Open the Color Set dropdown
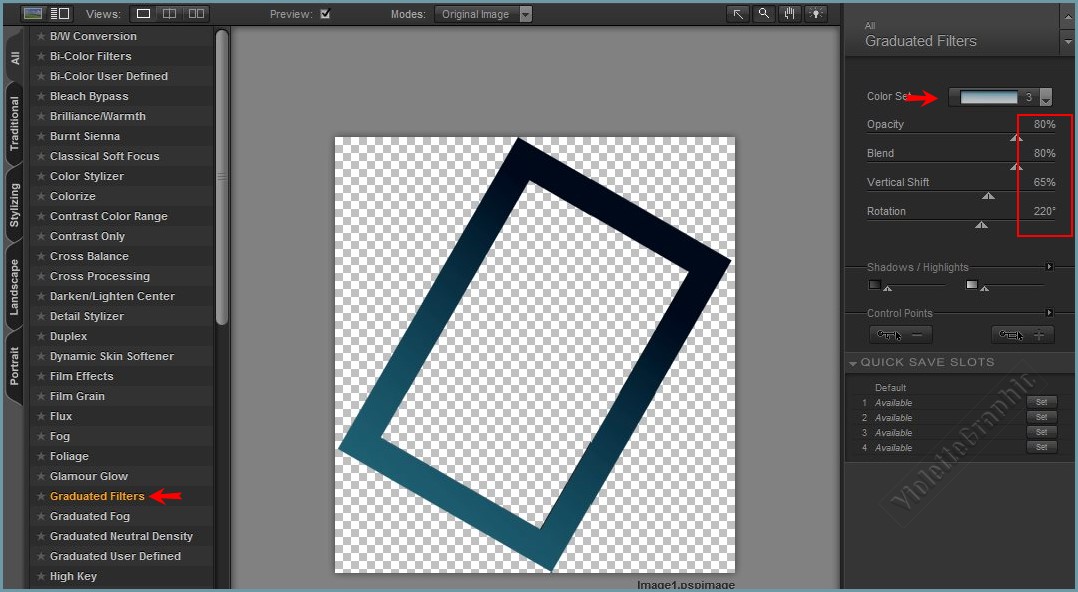This screenshot has height=592, width=1078. (x=1045, y=98)
